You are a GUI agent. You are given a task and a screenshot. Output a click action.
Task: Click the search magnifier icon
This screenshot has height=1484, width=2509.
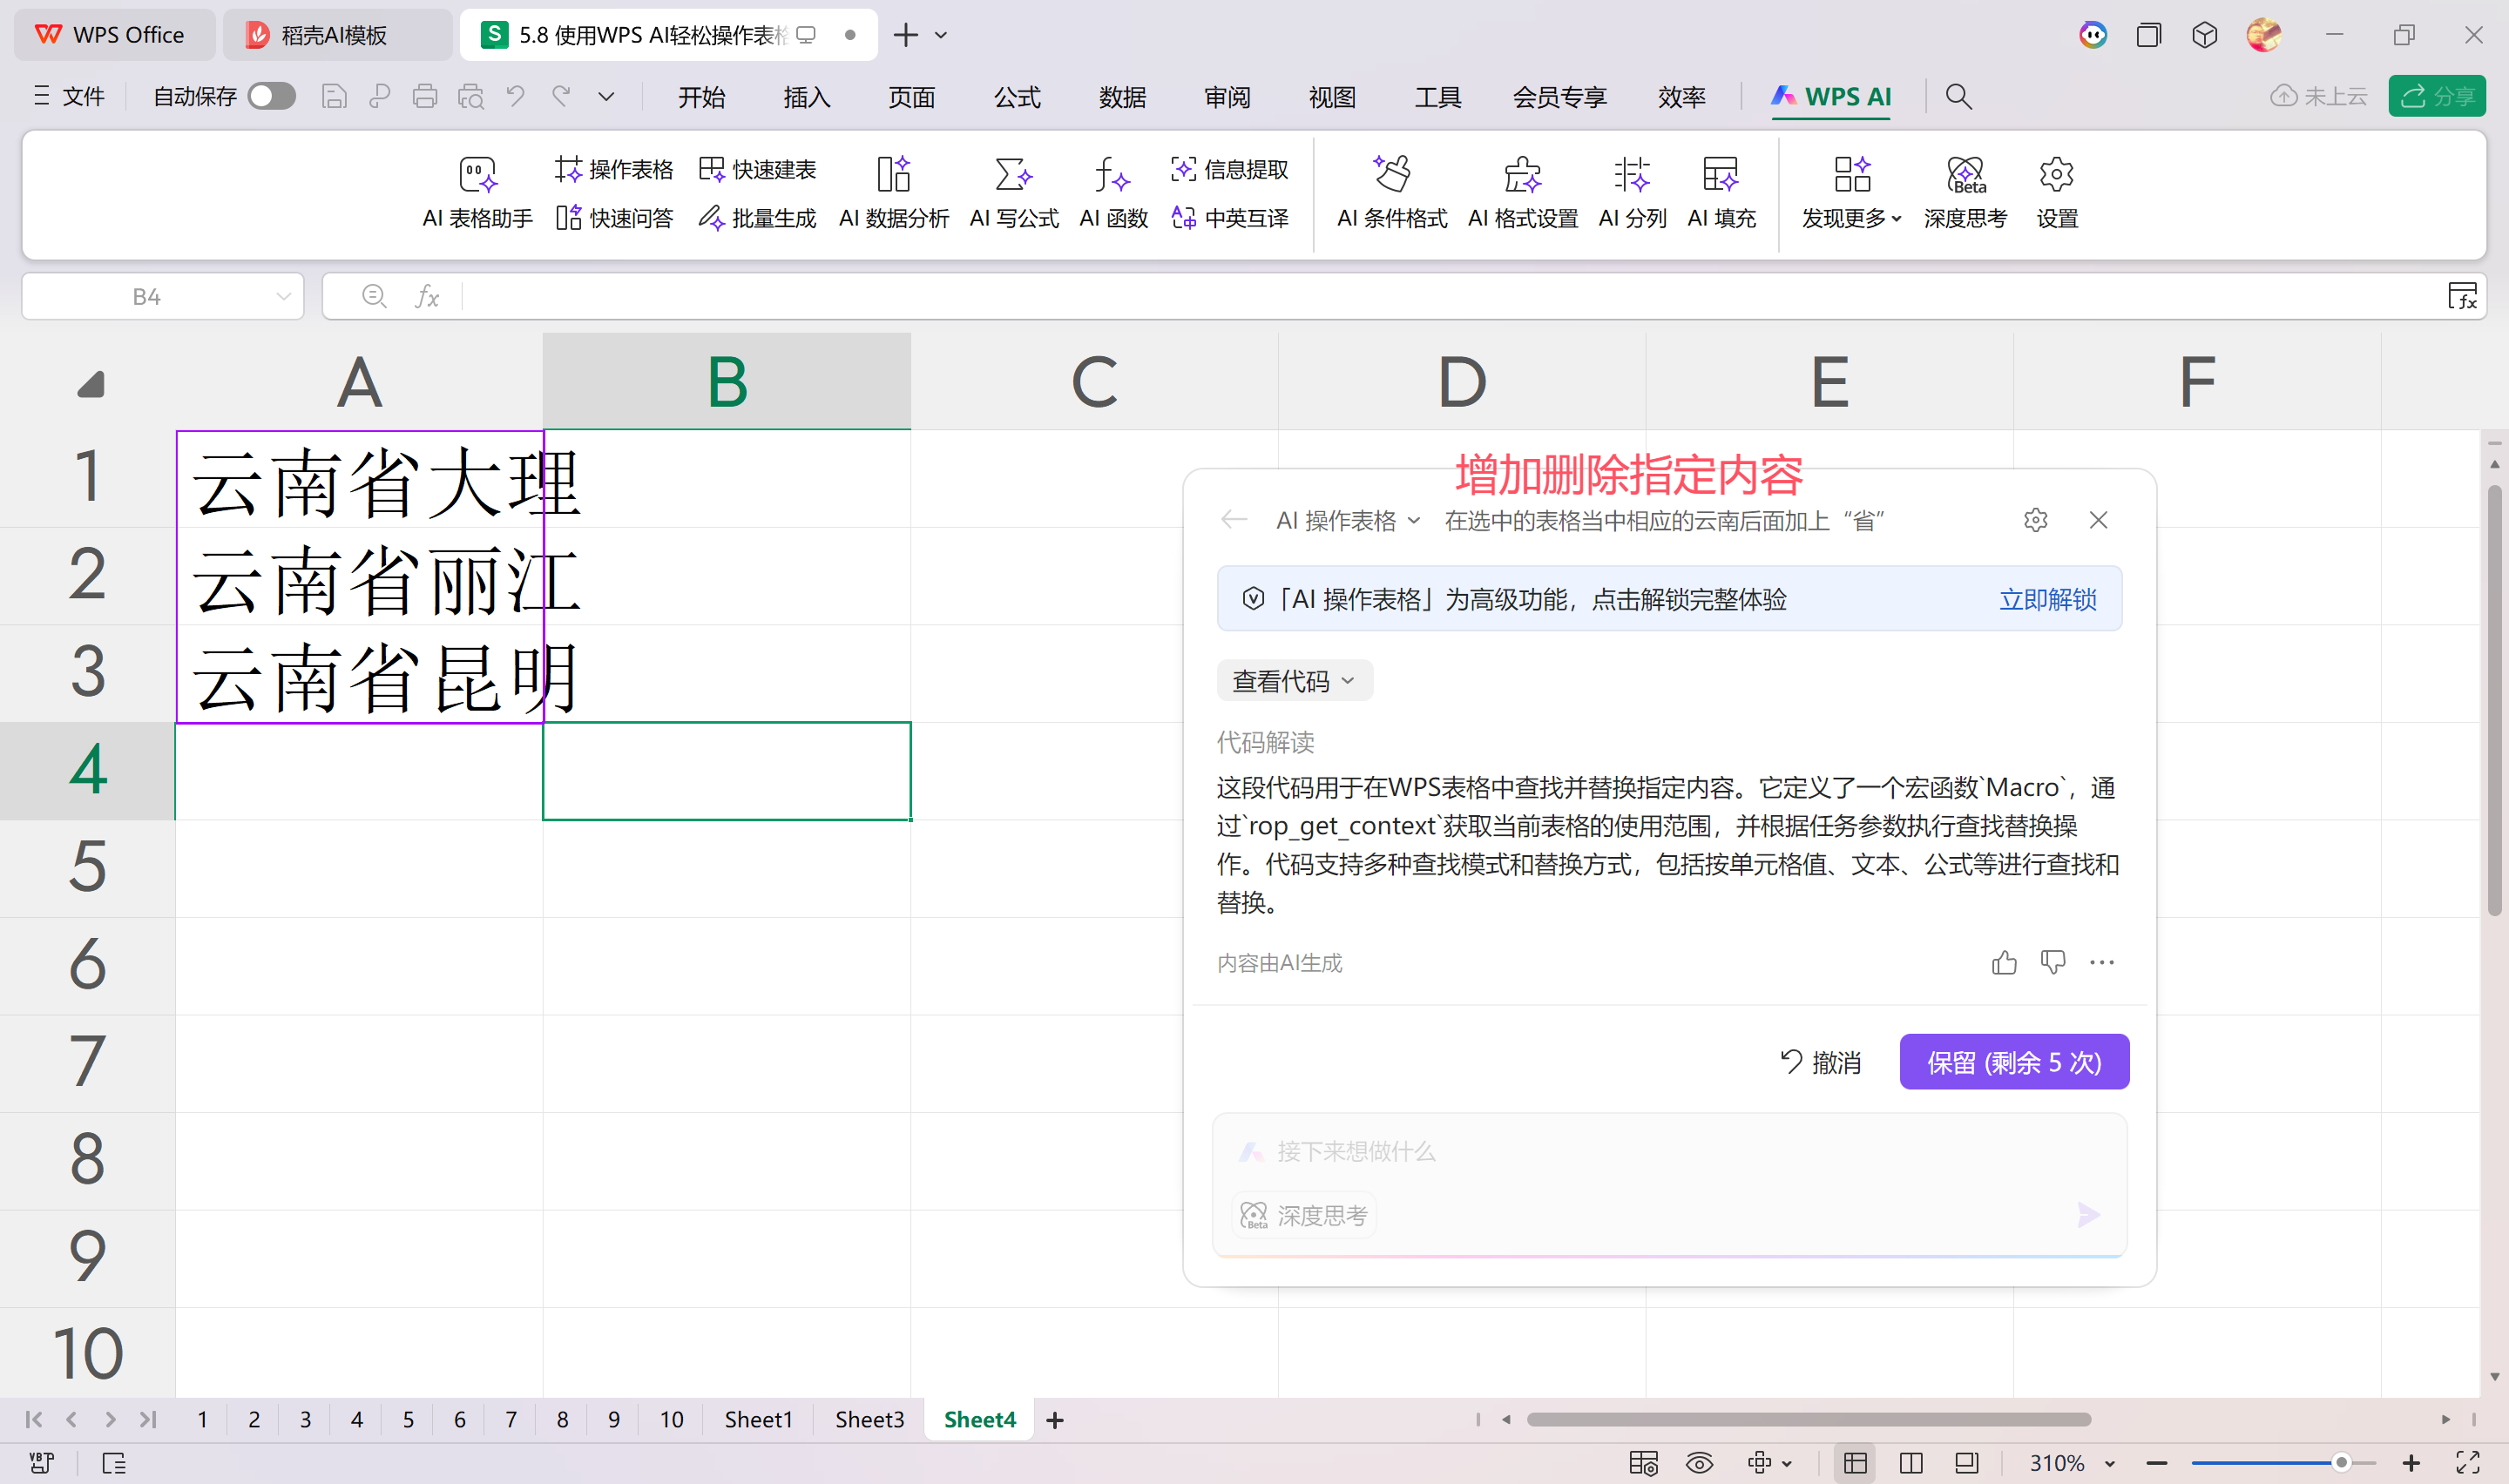tap(1958, 96)
